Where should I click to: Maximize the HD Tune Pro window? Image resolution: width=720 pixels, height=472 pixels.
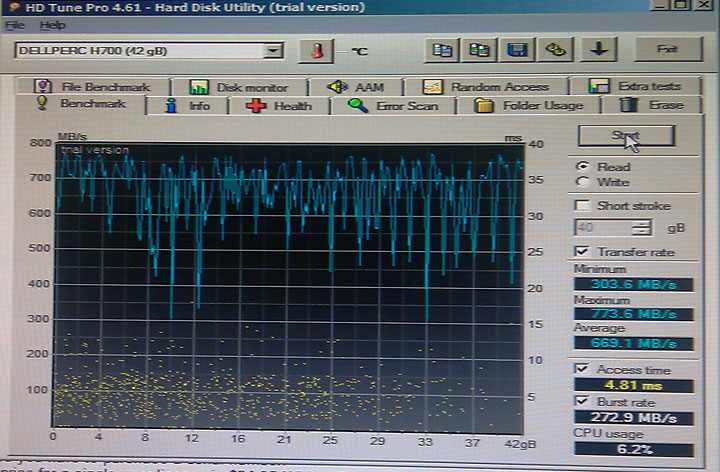point(682,5)
